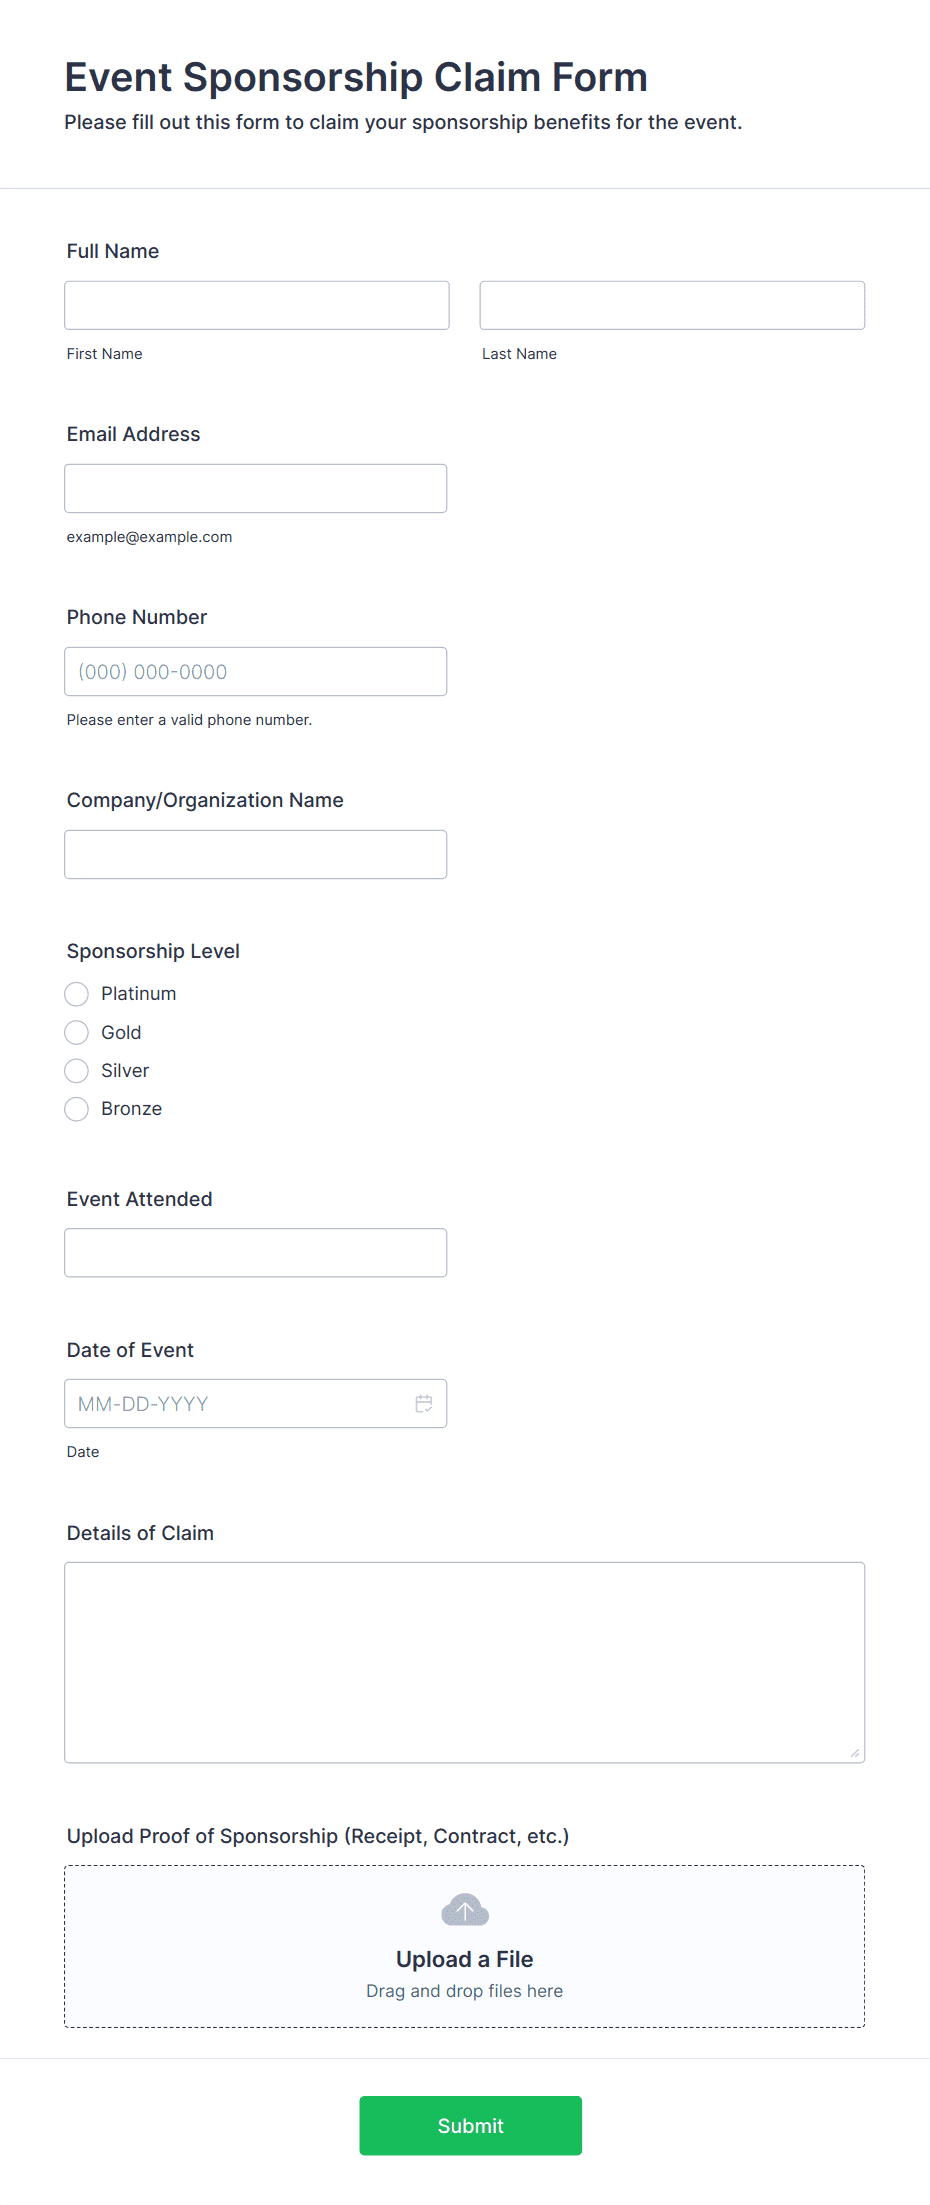The height and width of the screenshot is (2205, 930).
Task: Select the Silver sponsorship level
Action: tap(76, 1070)
